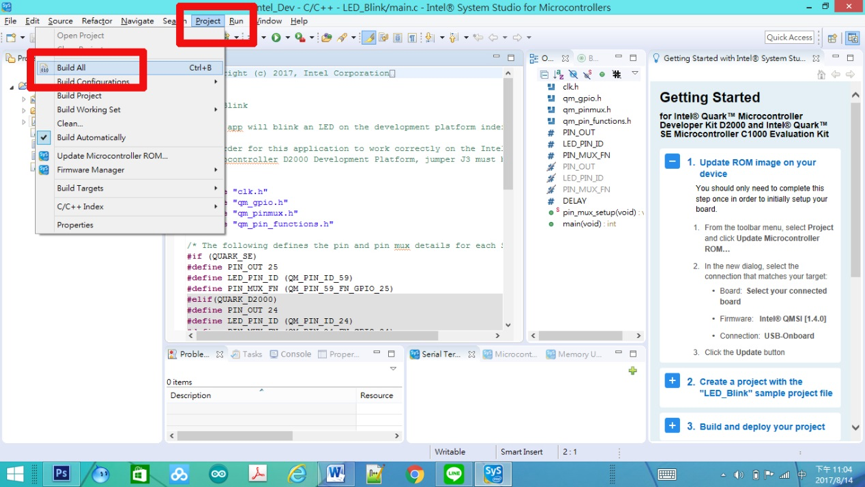Screen dimensions: 865x487
Task: Click the Home icon in Getting Started
Action: tap(821, 74)
